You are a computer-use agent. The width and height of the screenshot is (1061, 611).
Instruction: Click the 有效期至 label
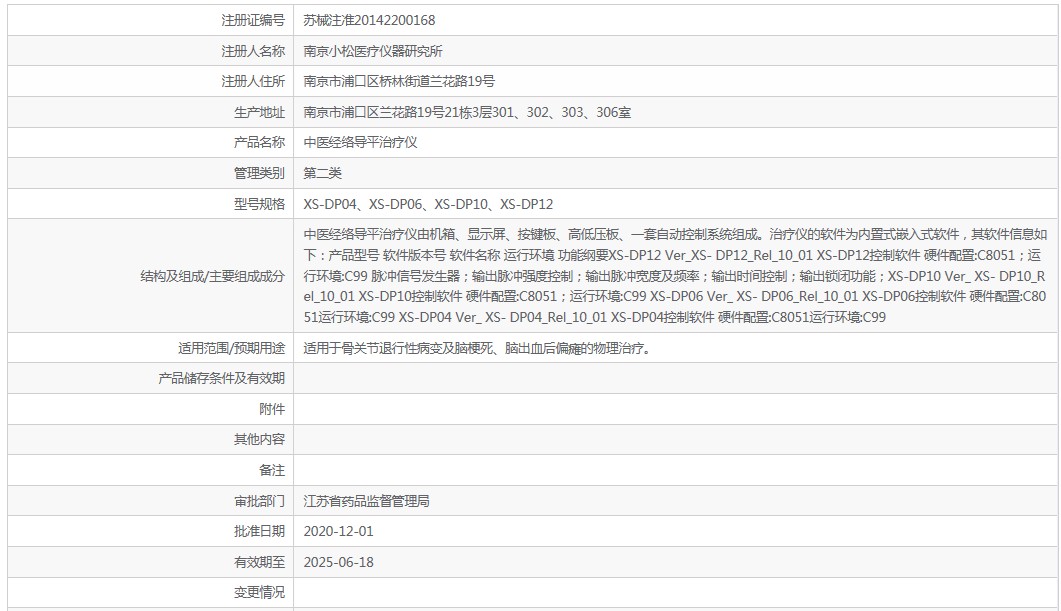(x=259, y=562)
